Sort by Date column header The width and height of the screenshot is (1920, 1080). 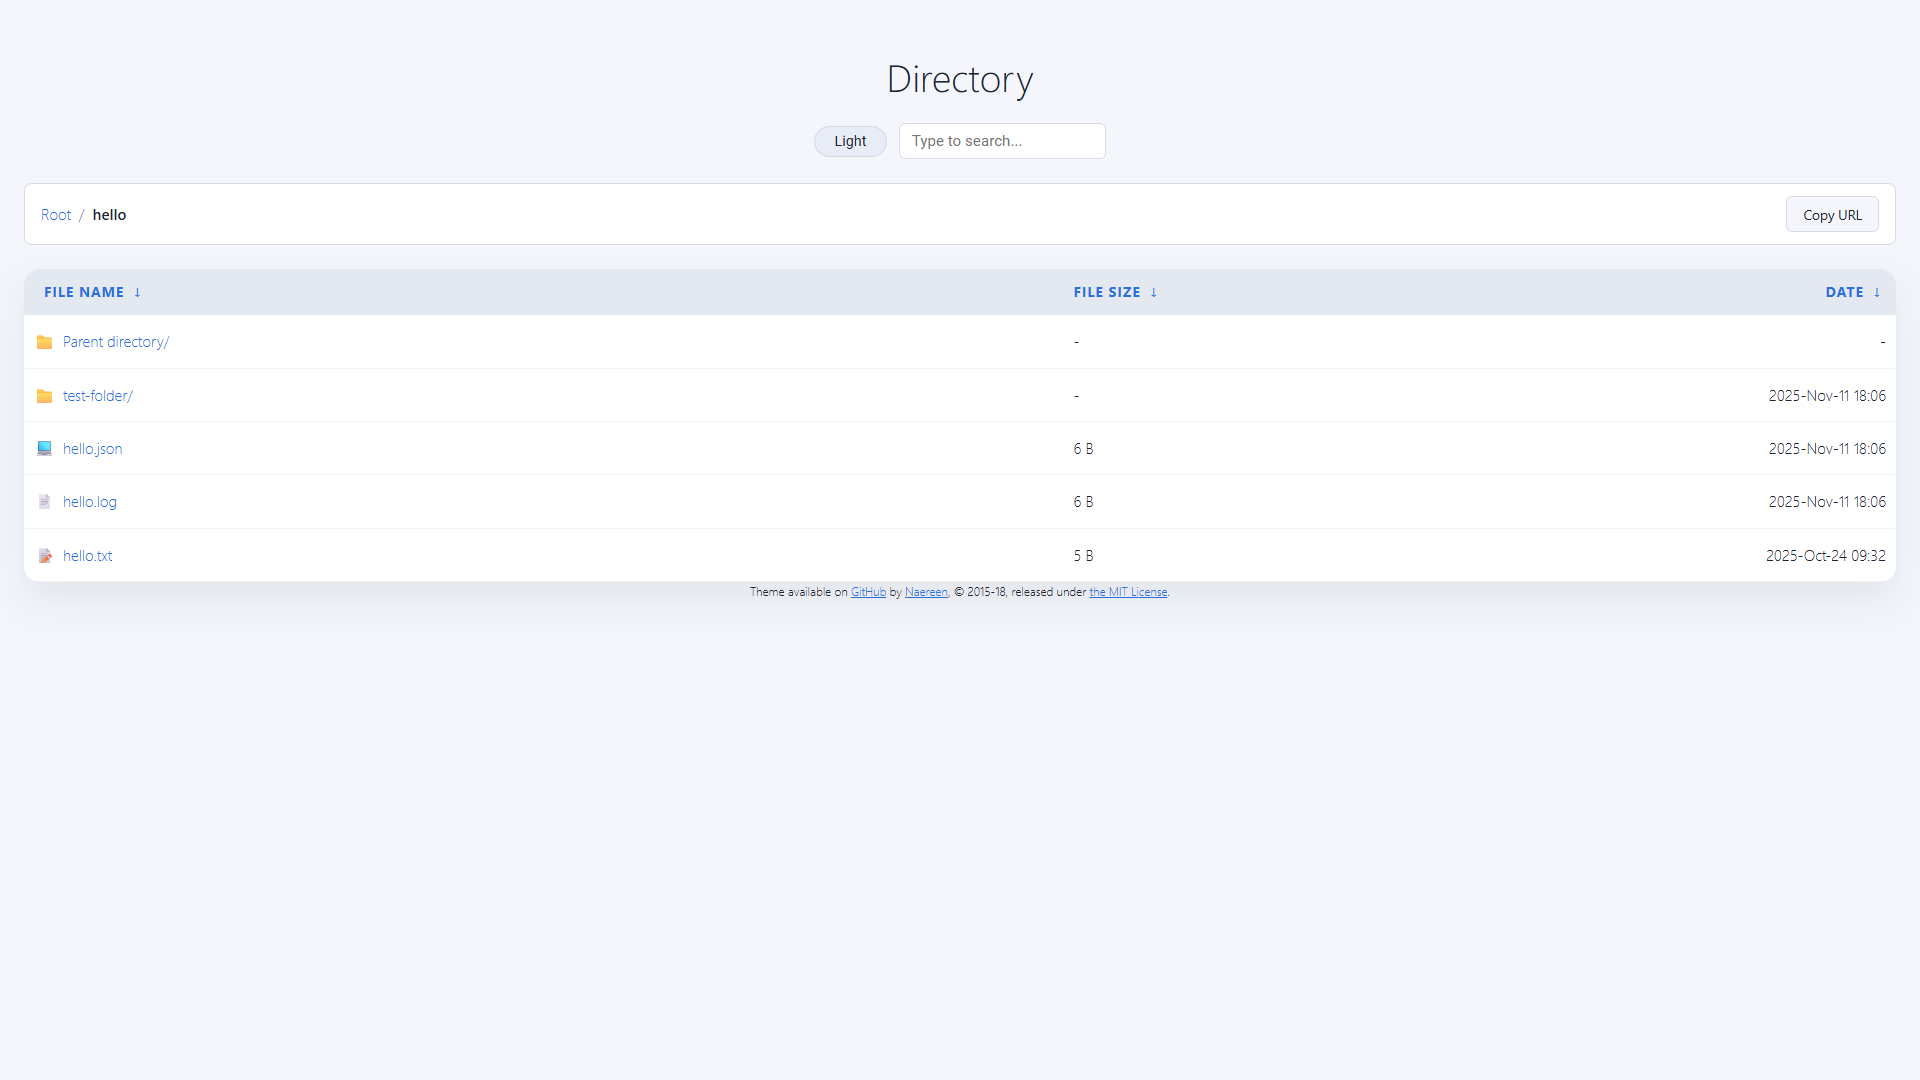pyautogui.click(x=1844, y=292)
